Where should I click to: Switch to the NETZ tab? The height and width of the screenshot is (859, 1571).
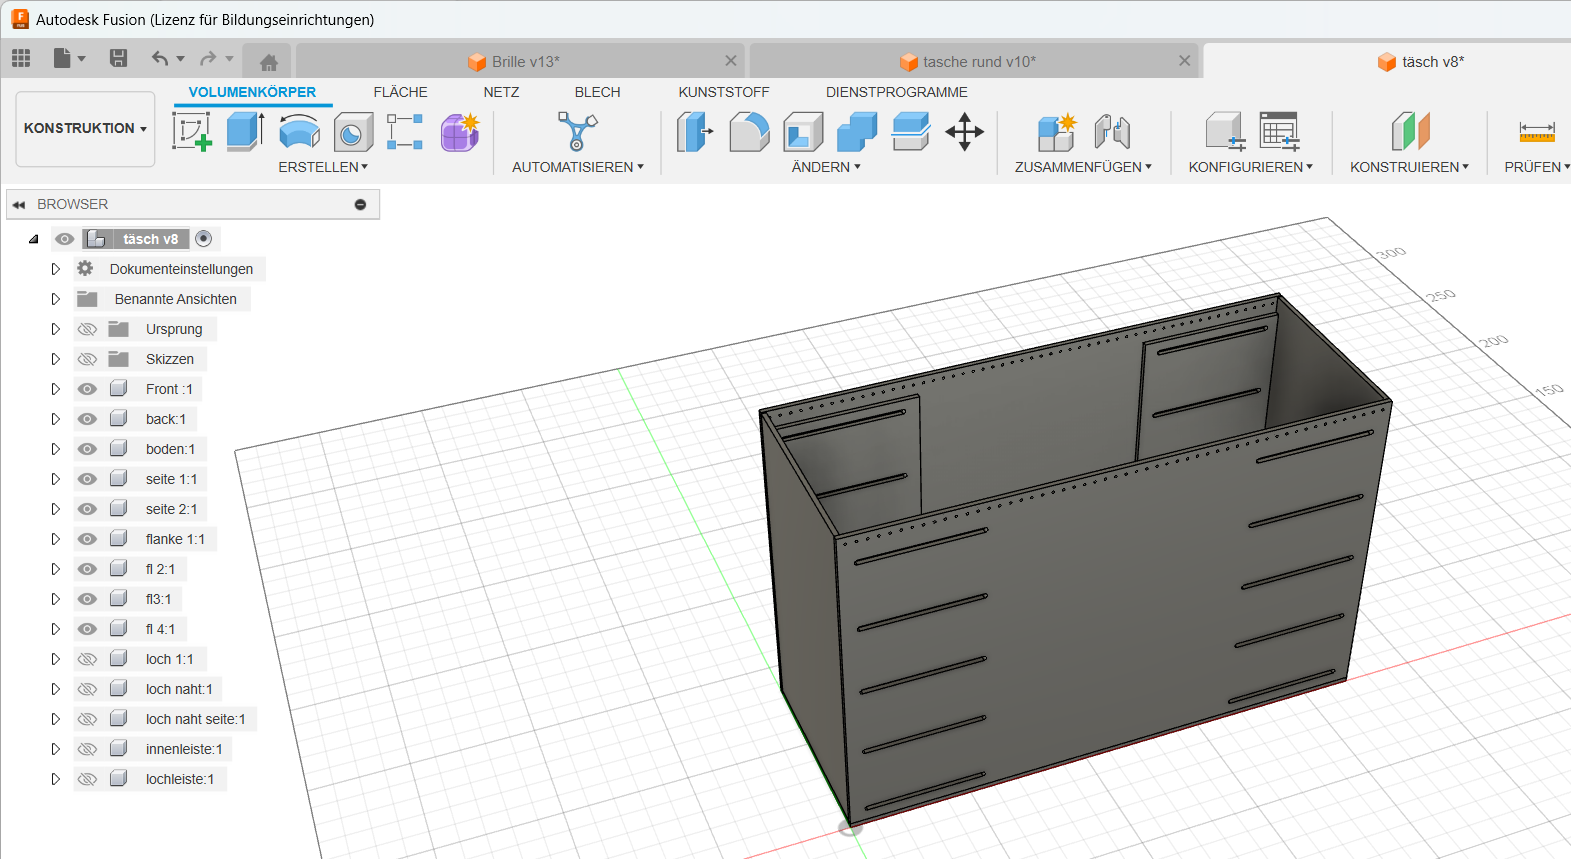point(501,92)
